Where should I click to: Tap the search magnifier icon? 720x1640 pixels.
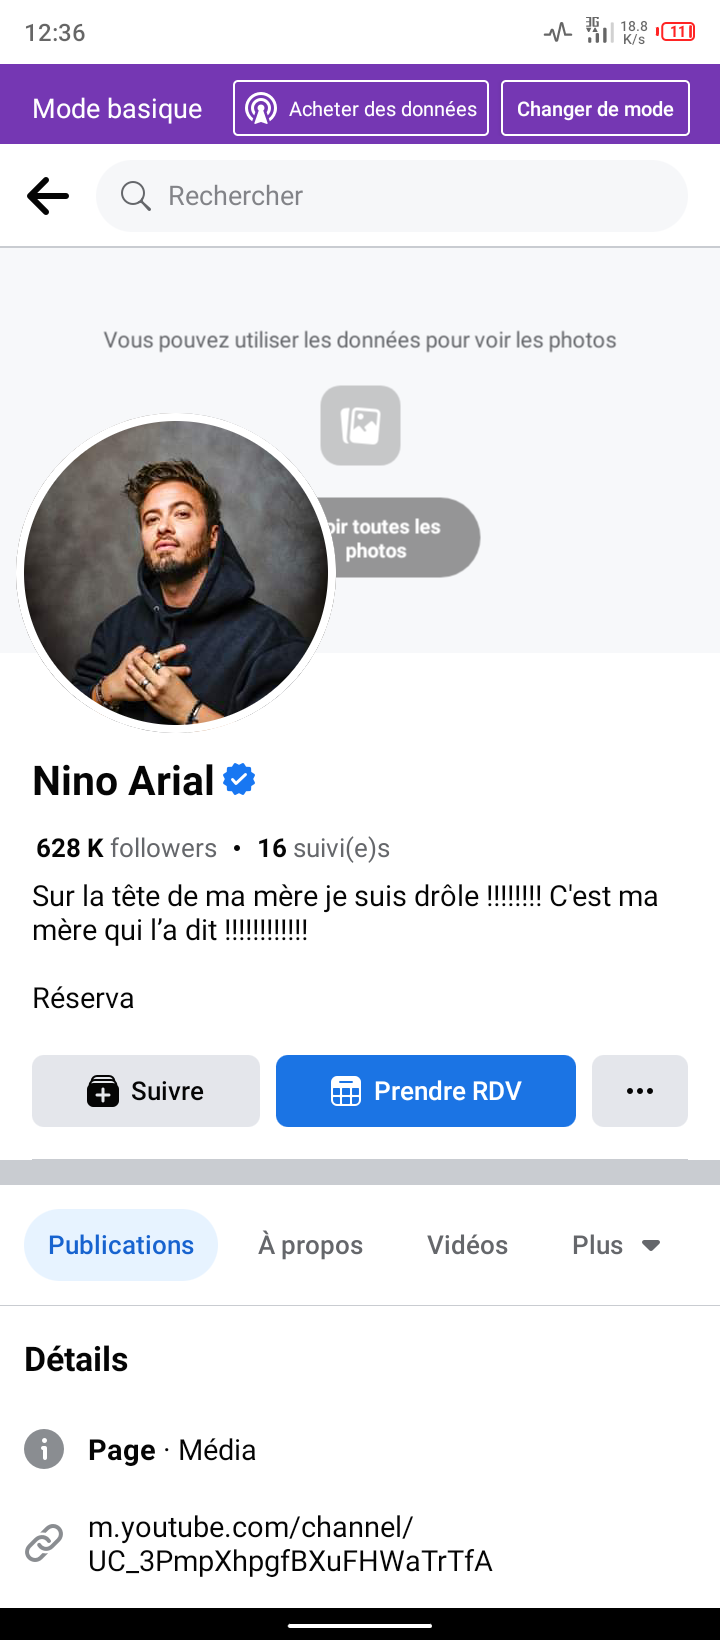click(135, 196)
